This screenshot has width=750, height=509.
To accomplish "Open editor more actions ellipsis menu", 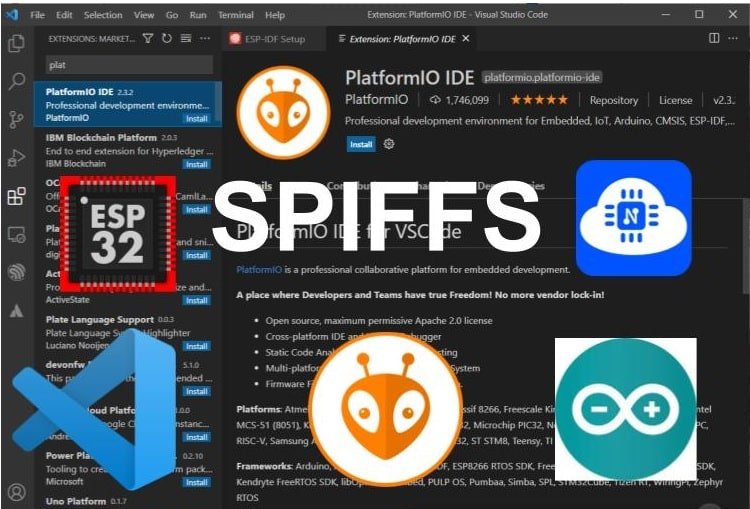I will pos(733,38).
